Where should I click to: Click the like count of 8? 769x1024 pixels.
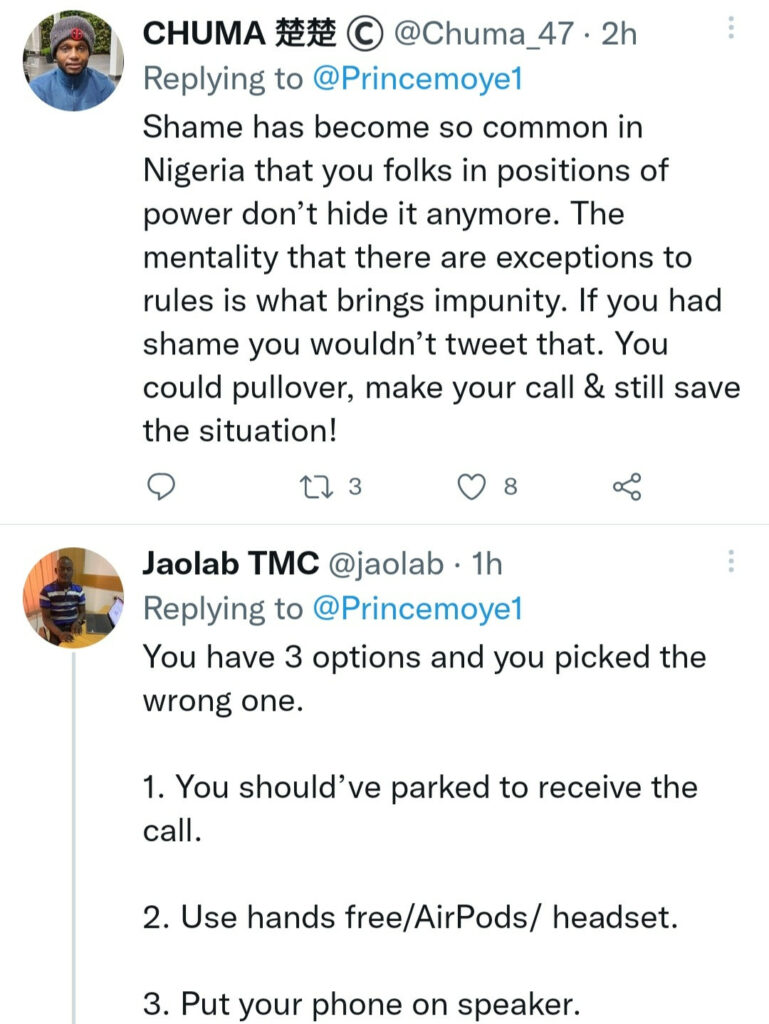pyautogui.click(x=510, y=487)
